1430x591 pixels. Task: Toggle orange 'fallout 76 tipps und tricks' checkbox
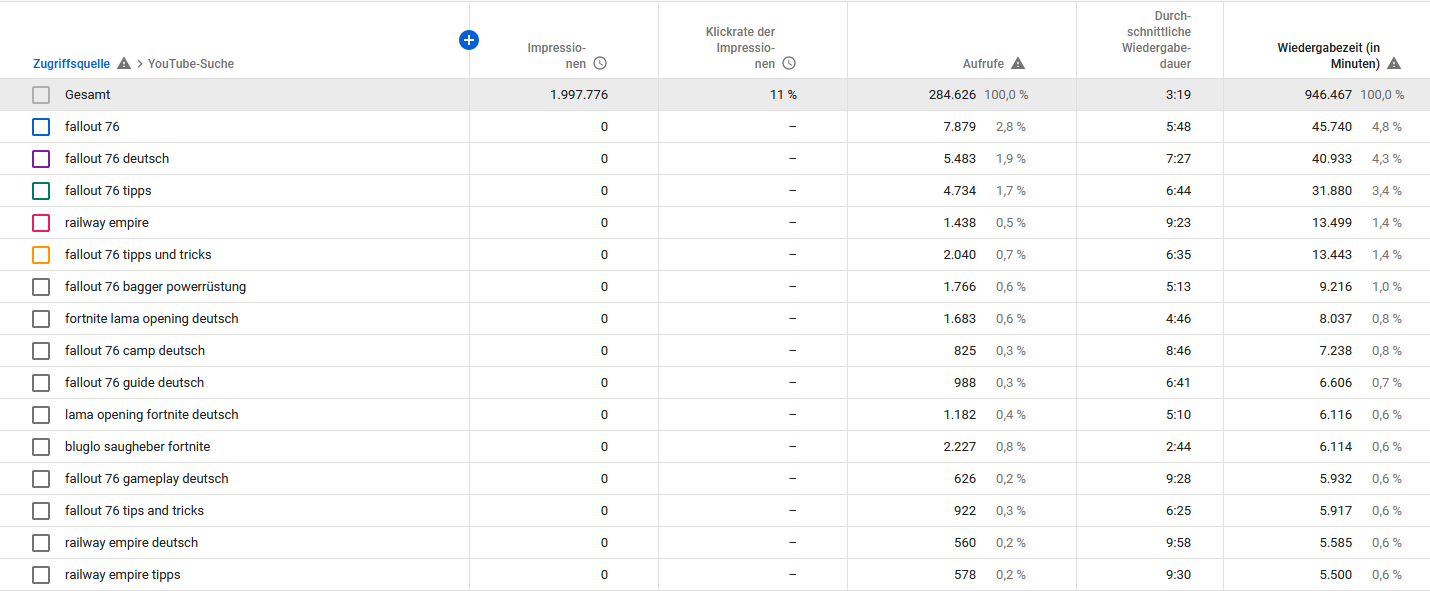coord(41,255)
